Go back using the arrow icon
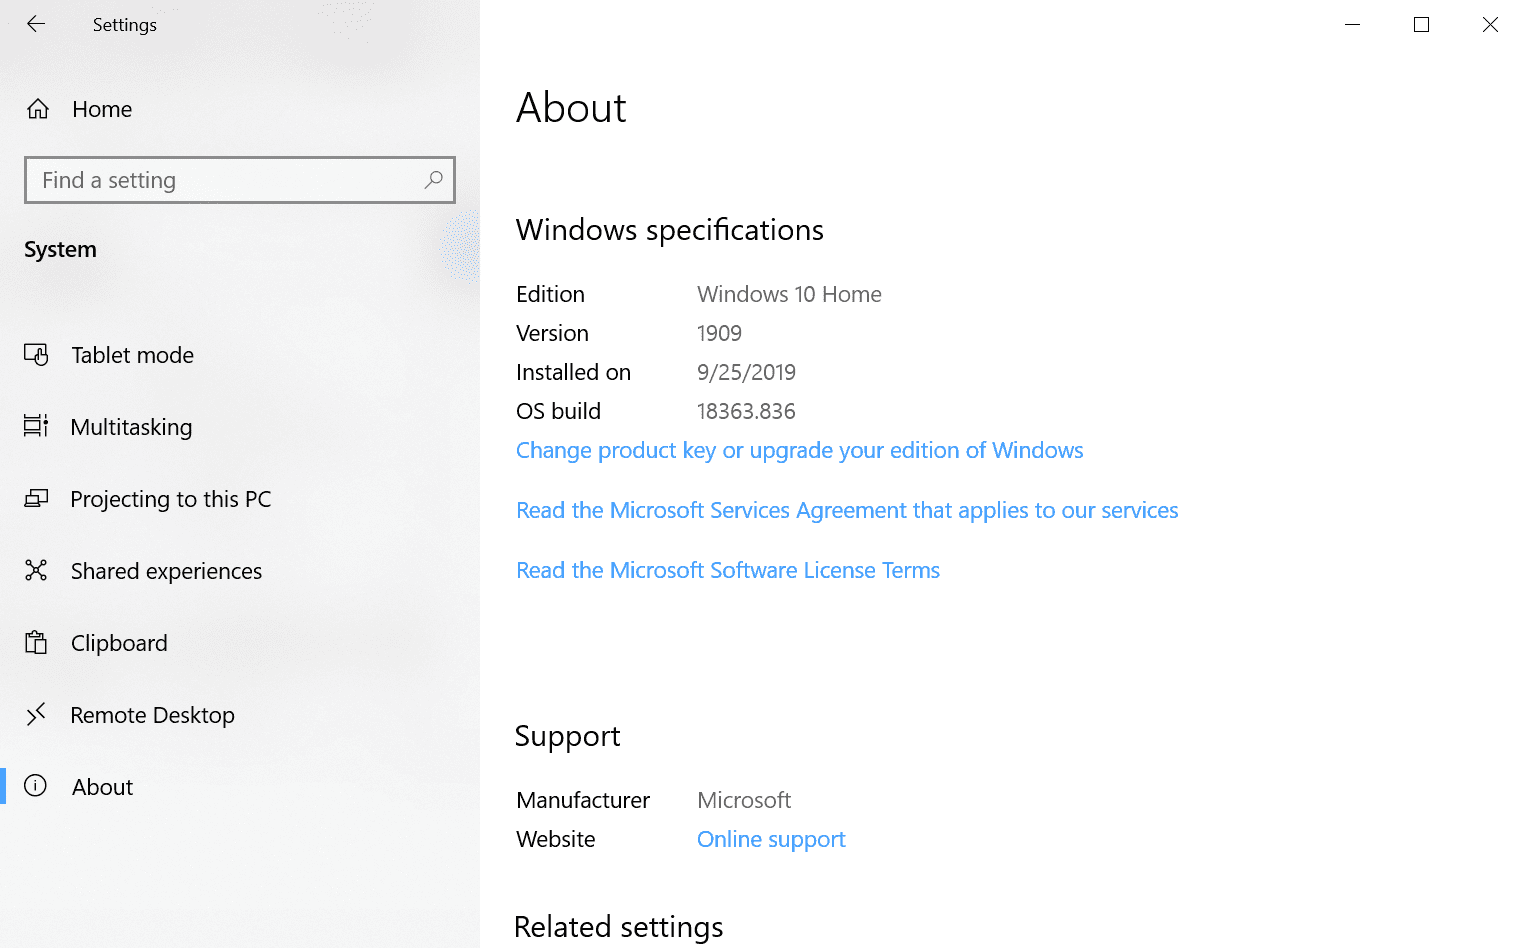This screenshot has width=1526, height=948. 36,24
